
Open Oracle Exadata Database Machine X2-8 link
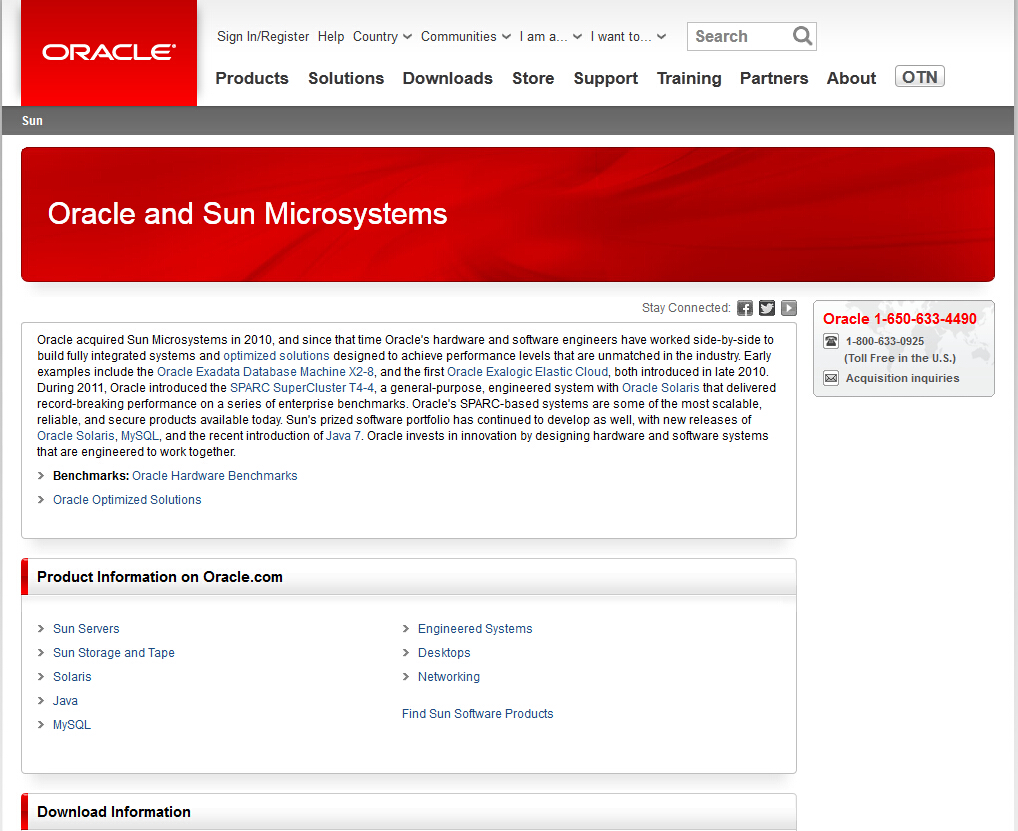pyautogui.click(x=266, y=372)
